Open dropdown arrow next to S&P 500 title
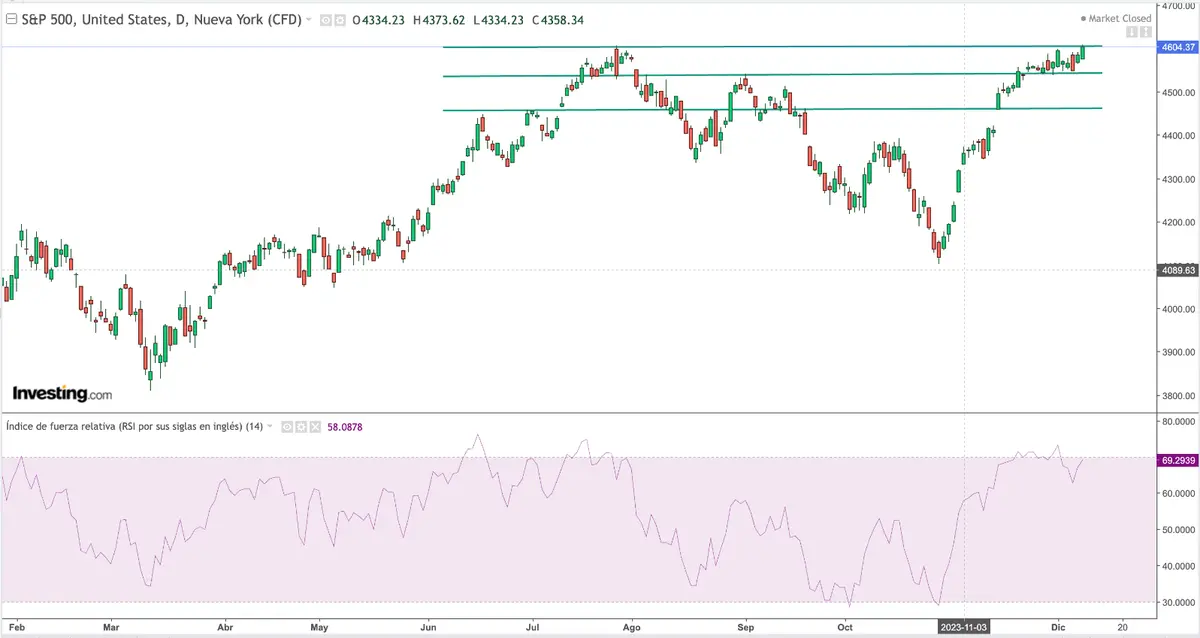The image size is (1200, 638). [309, 20]
